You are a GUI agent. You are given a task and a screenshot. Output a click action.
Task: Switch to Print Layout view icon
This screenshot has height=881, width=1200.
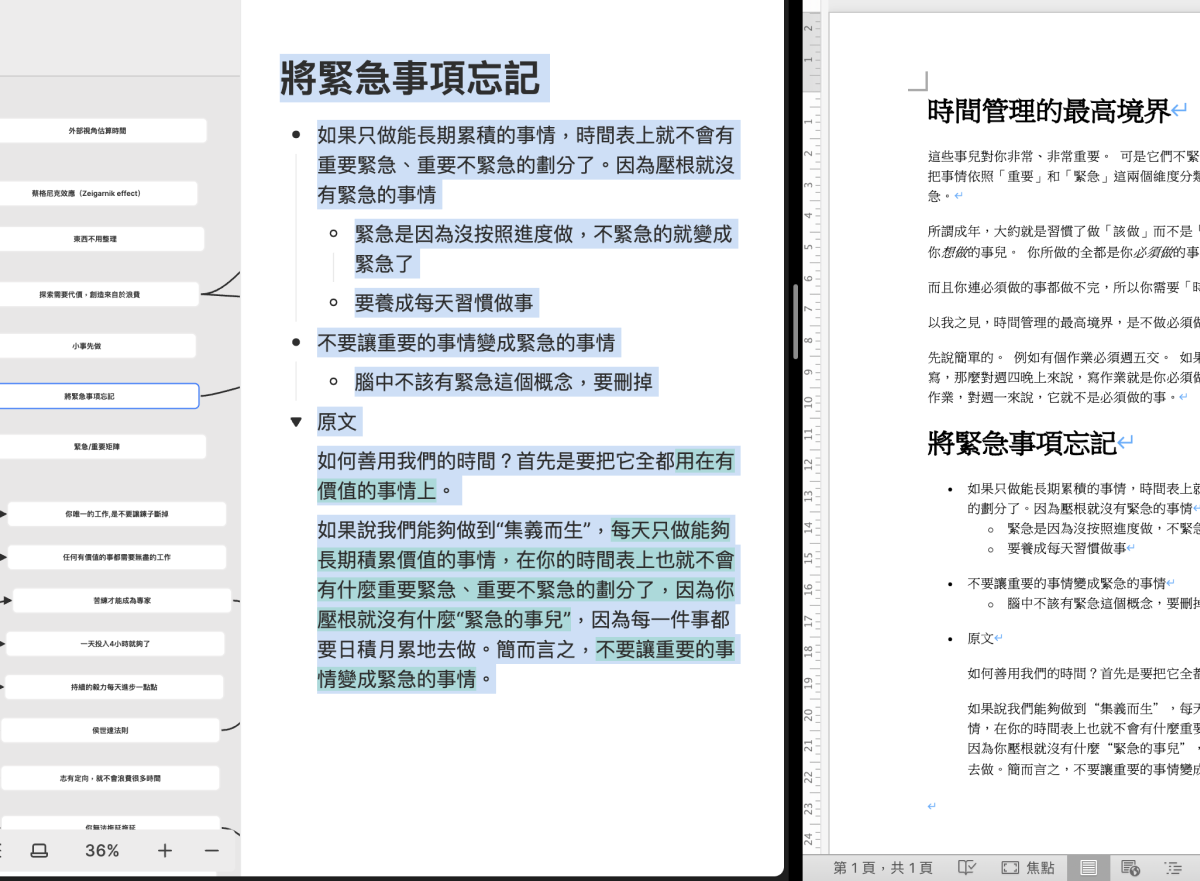pyautogui.click(x=1089, y=867)
